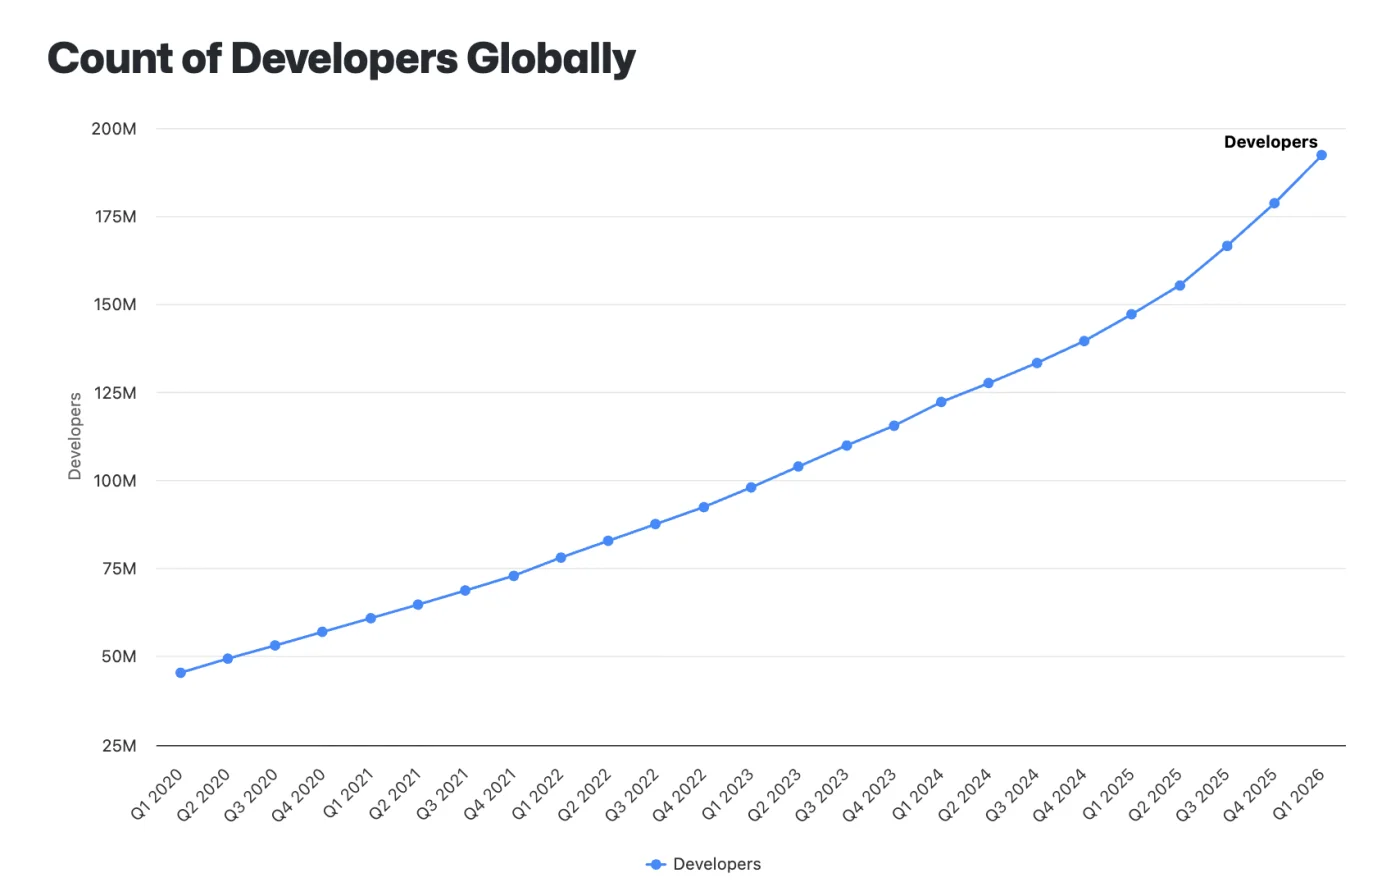The image size is (1400, 896).
Task: Click the vertical 'Developers' y-axis title
Action: 75,436
